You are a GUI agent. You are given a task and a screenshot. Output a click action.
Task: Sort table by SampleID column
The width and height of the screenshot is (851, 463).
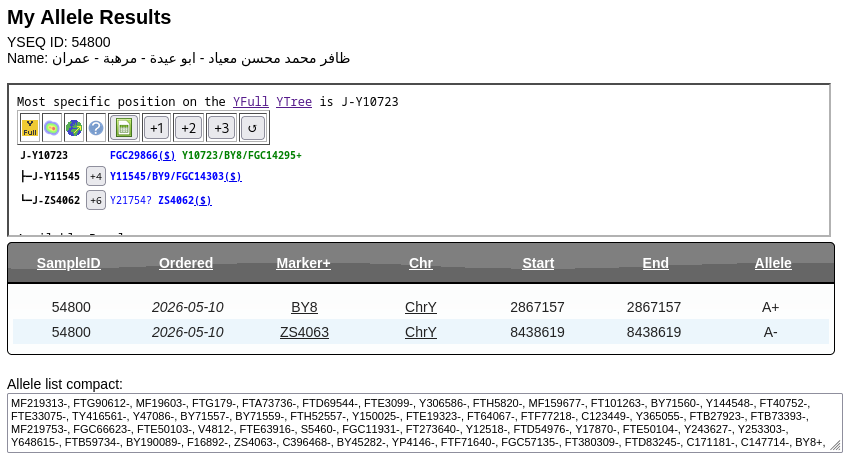click(68, 263)
